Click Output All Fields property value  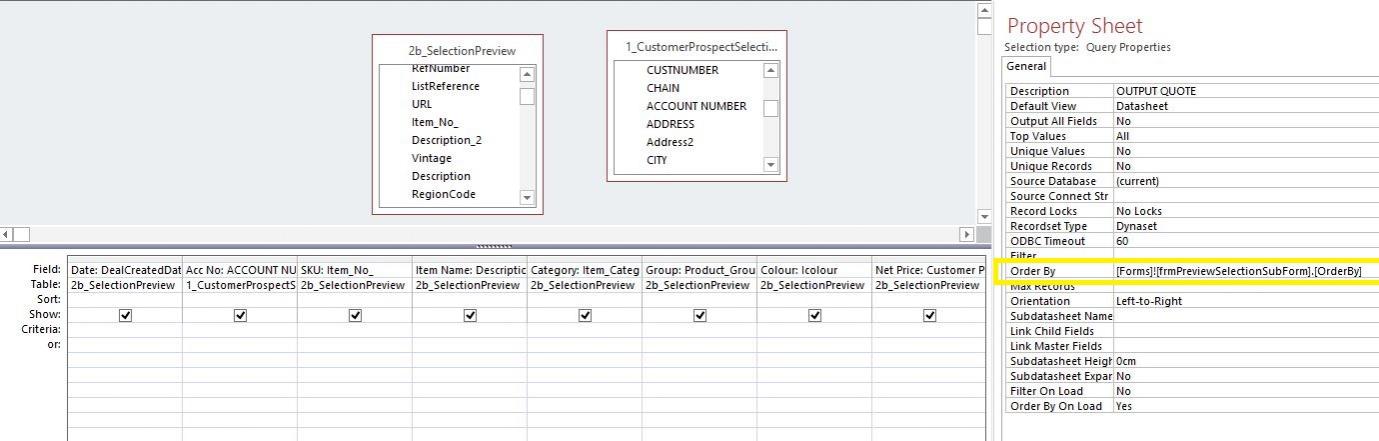point(1246,121)
